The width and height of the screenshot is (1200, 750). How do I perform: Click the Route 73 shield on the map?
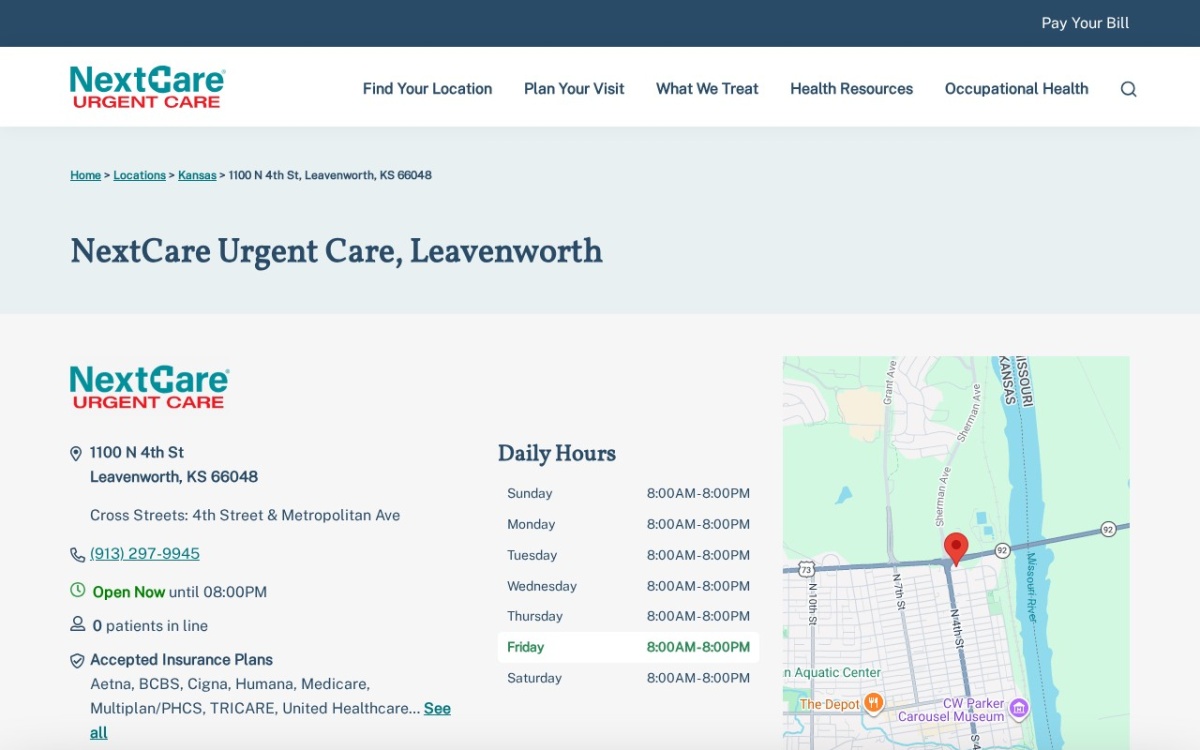tap(806, 569)
